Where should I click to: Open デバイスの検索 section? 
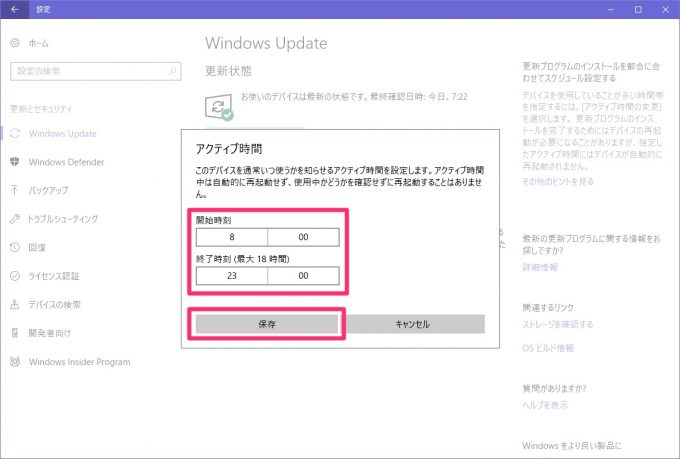(x=54, y=305)
